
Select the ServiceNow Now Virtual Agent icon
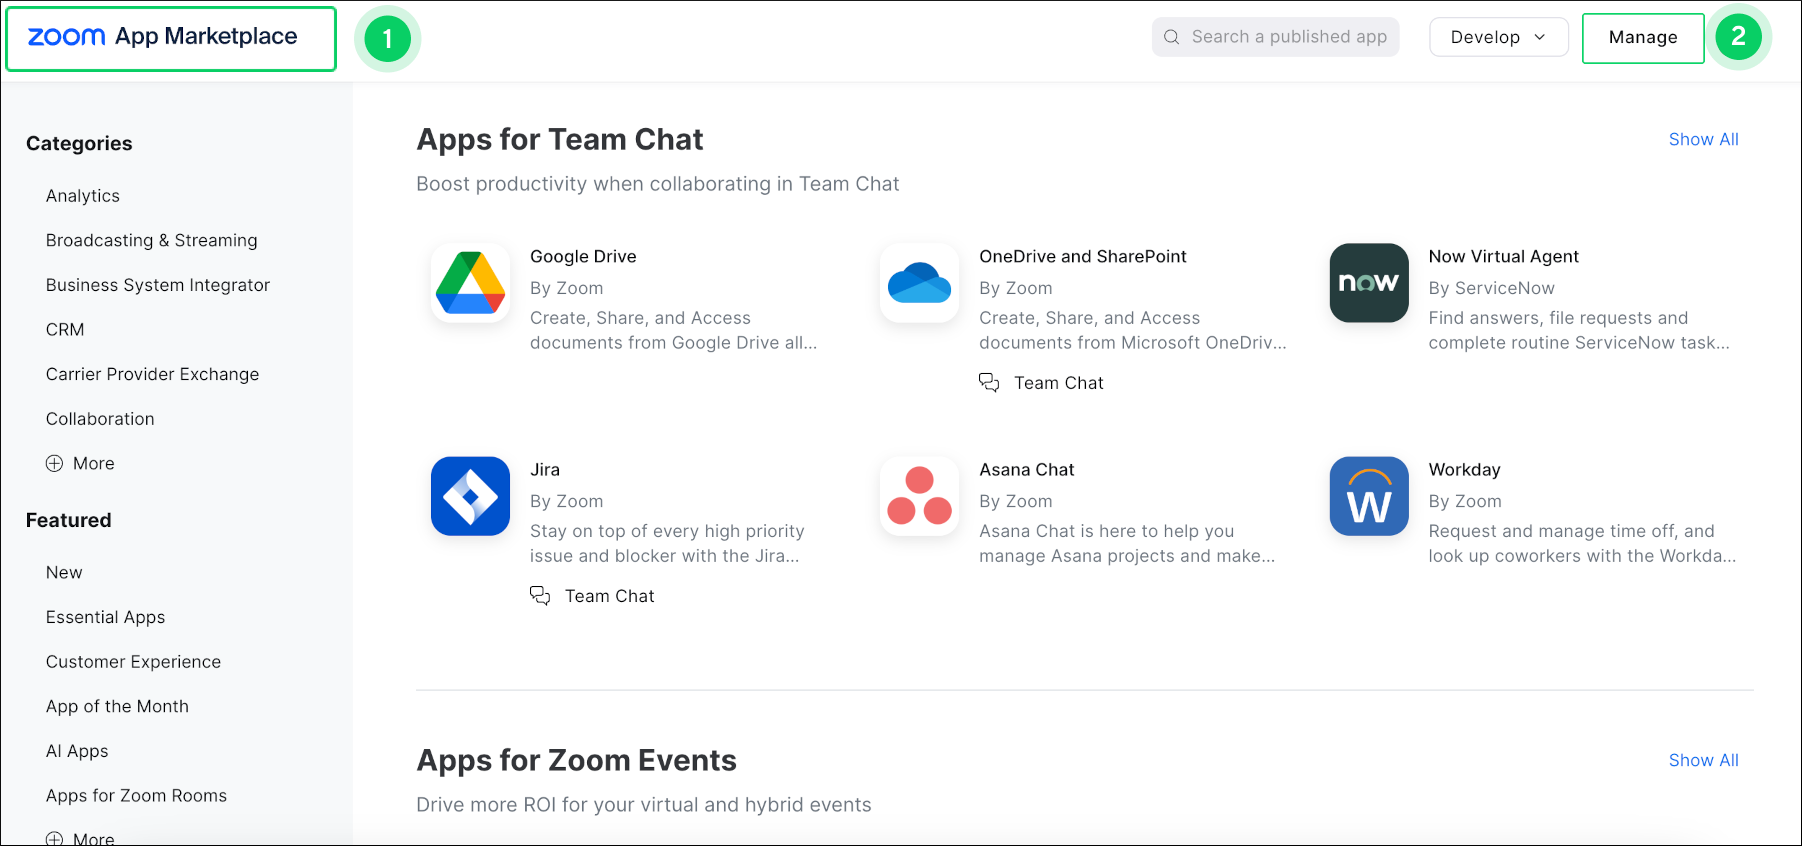1368,283
